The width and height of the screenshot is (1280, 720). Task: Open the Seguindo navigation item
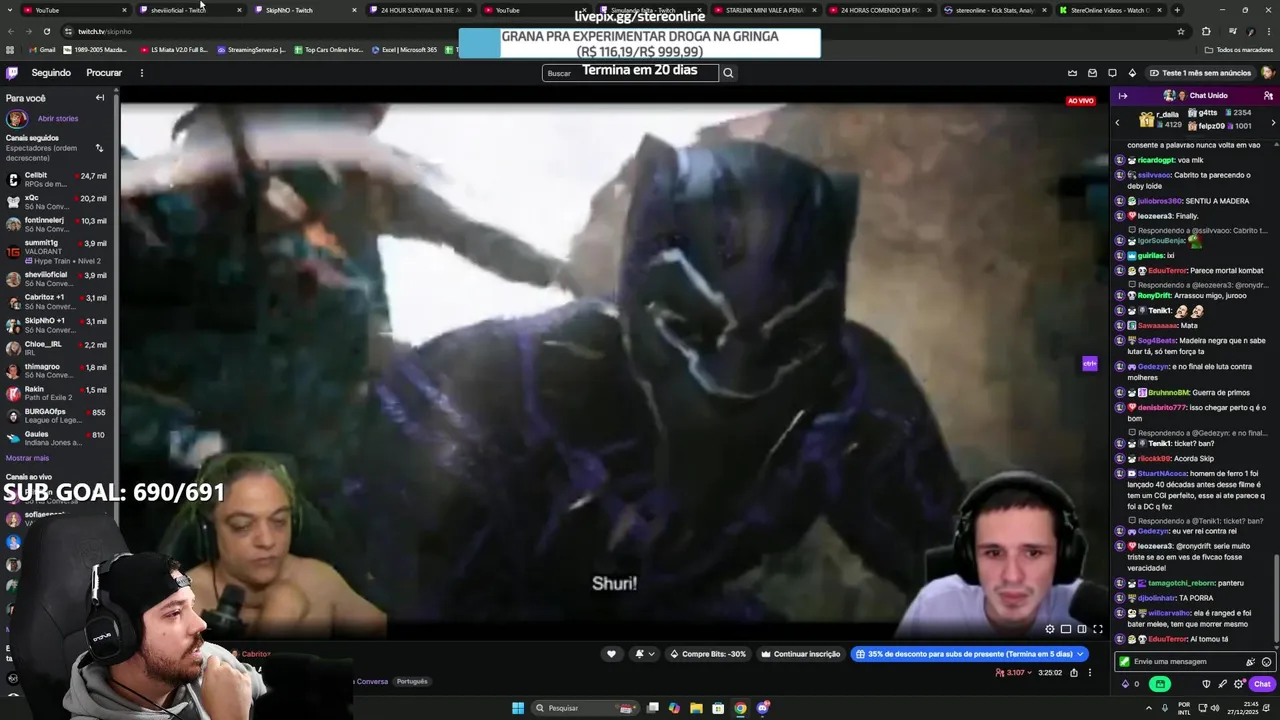(x=51, y=73)
